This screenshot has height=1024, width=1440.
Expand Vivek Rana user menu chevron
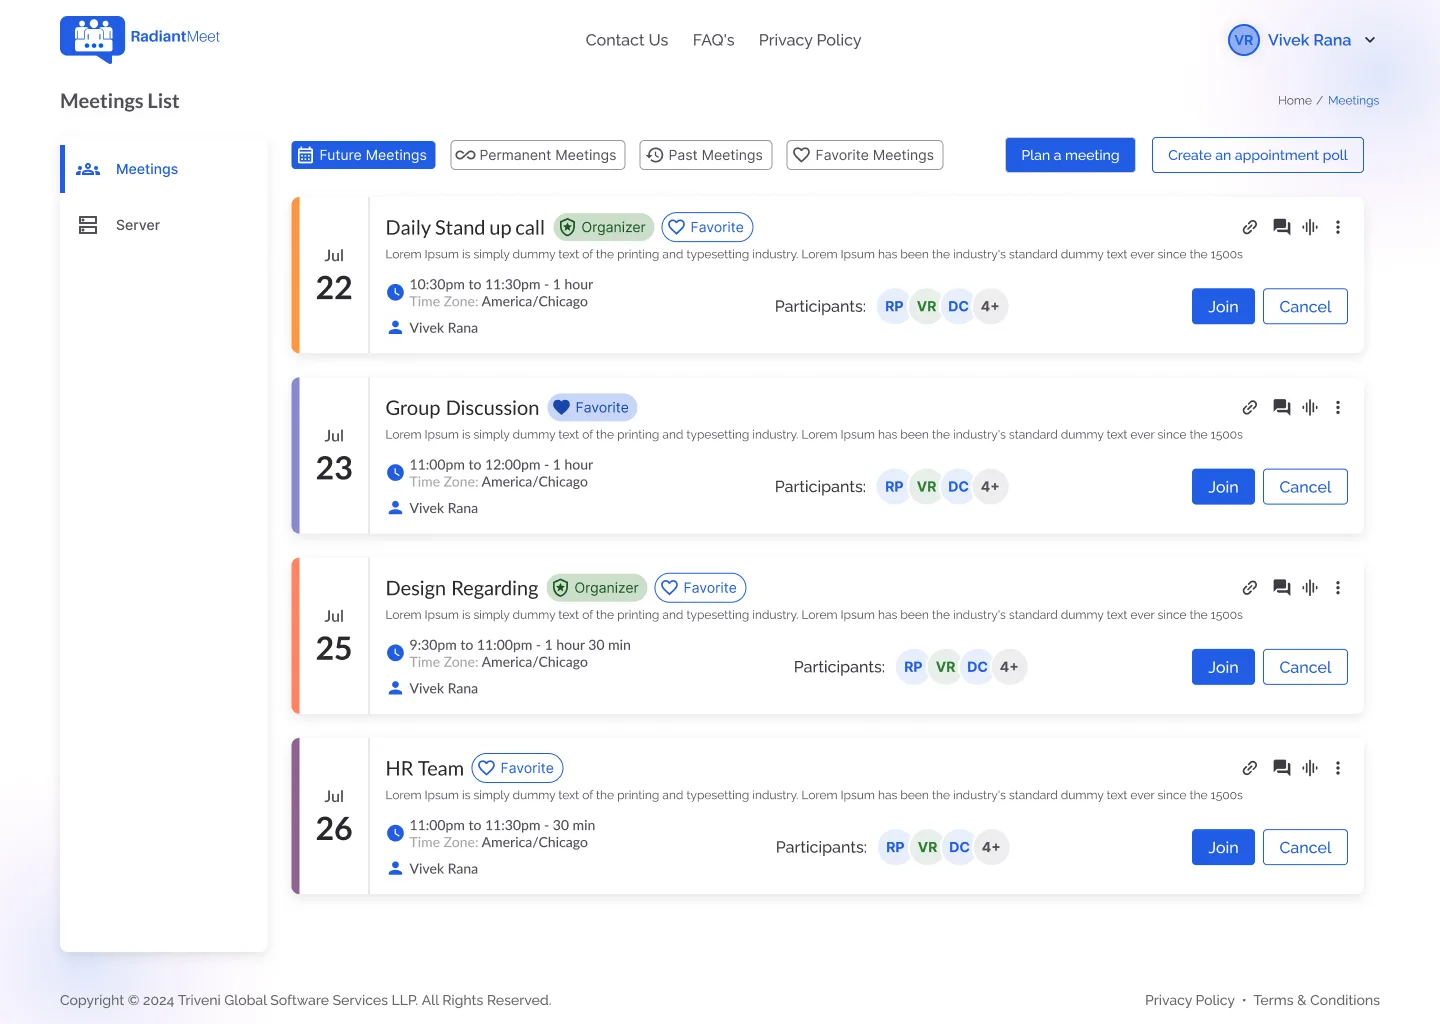click(x=1370, y=40)
